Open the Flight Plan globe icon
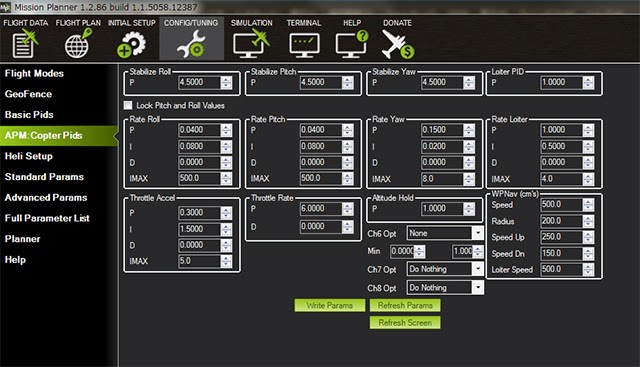Viewport: 640px width, 367px height. (78, 44)
